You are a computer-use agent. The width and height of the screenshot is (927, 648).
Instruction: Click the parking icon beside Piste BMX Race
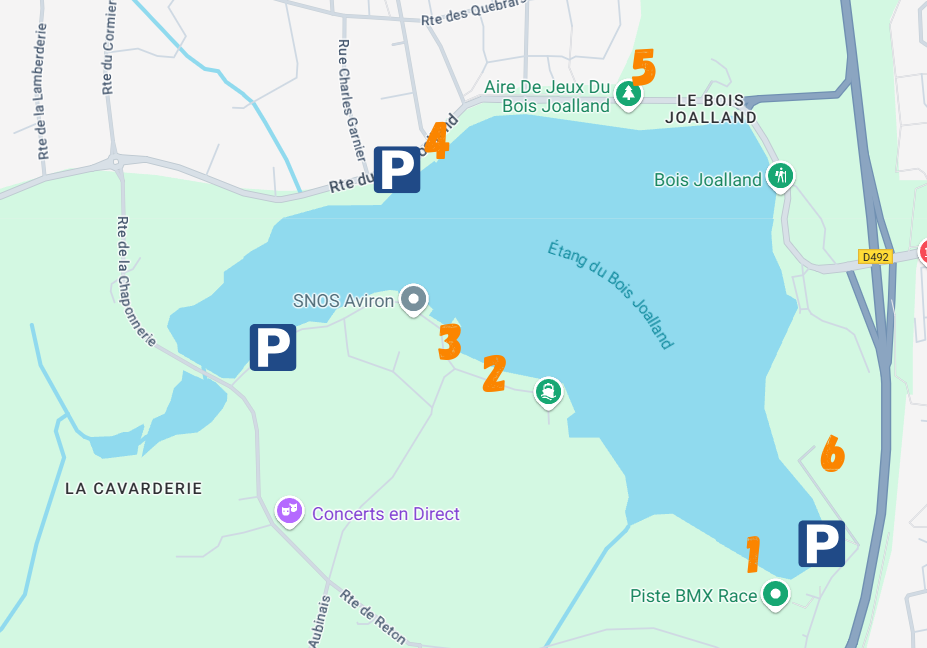[821, 544]
